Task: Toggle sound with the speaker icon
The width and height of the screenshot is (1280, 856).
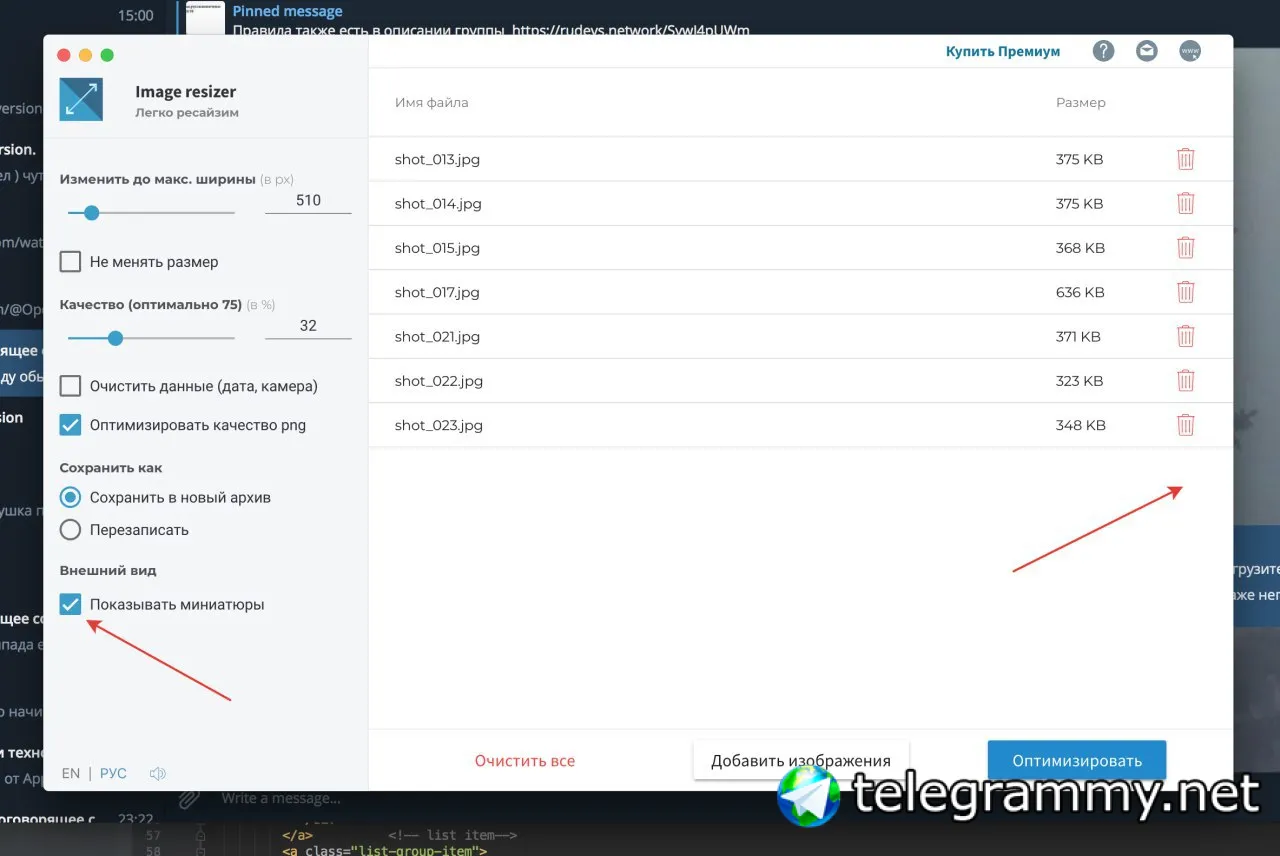Action: point(157,773)
